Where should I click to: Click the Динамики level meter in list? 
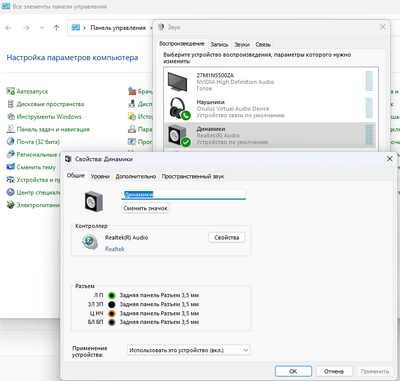(369, 135)
